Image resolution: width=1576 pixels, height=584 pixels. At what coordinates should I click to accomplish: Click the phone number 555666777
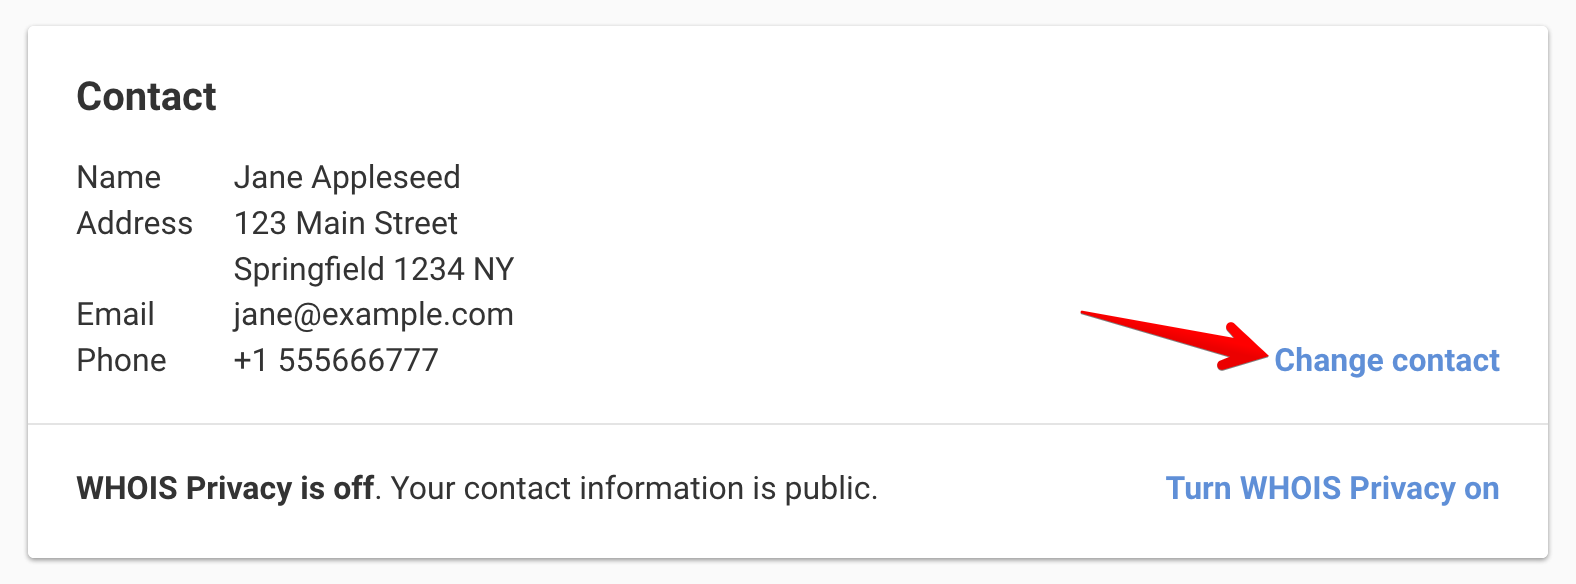pos(358,360)
